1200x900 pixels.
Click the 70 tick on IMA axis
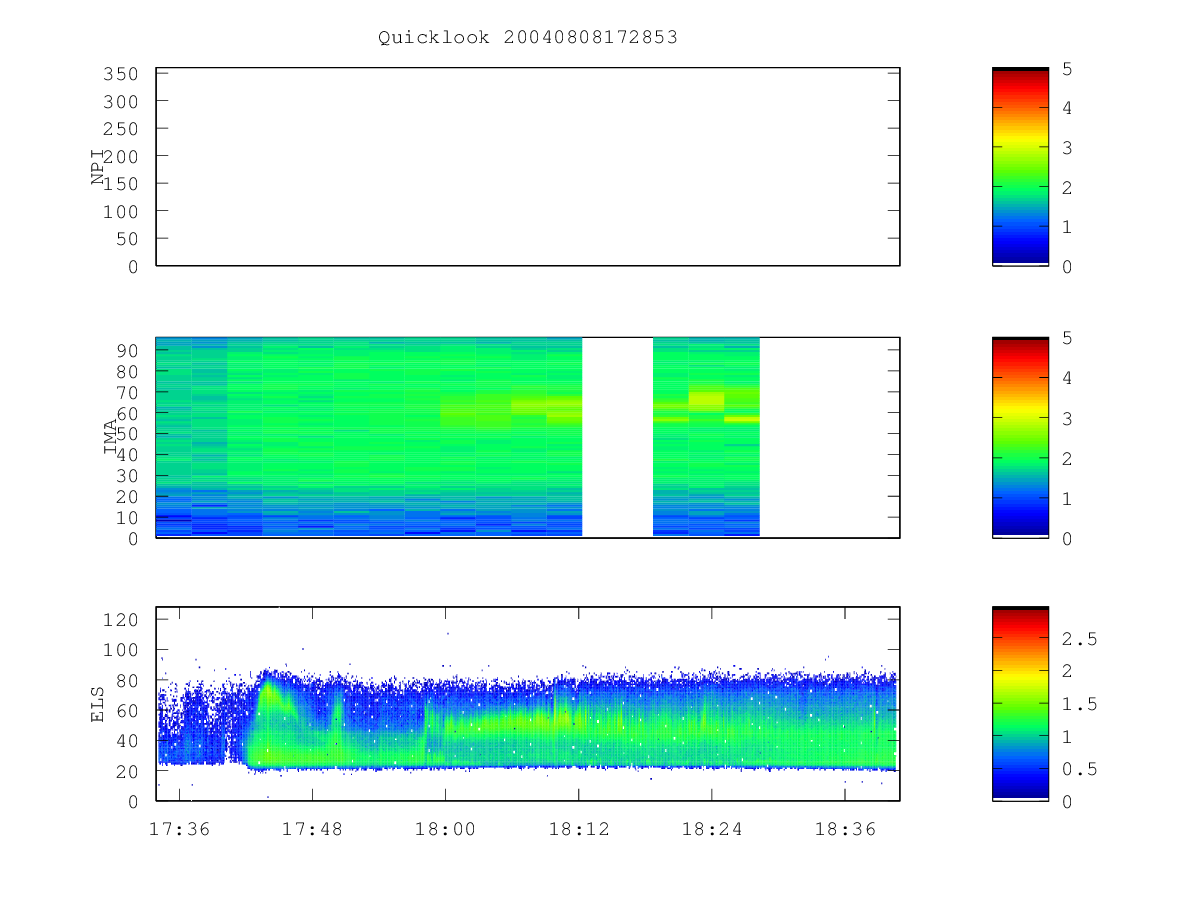click(127, 392)
